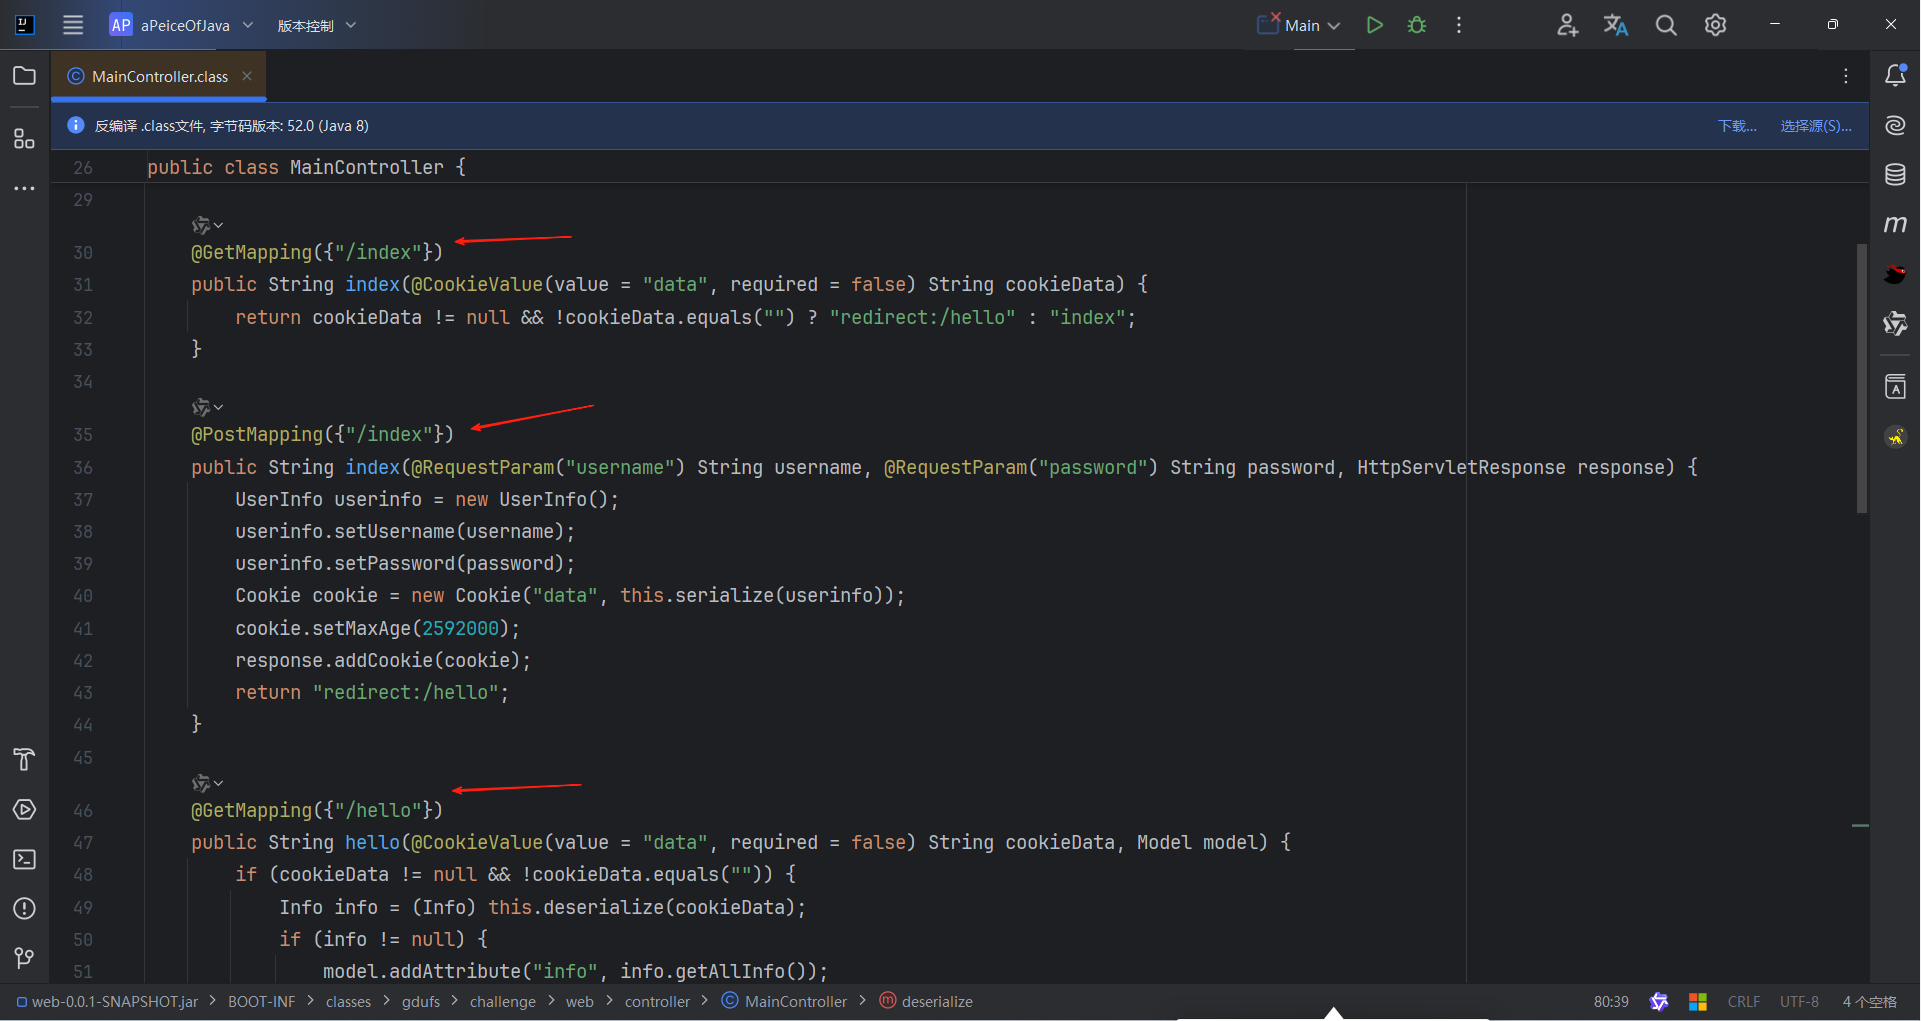Open the Terminal tool window
Image resolution: width=1921 pixels, height=1021 pixels.
point(25,859)
